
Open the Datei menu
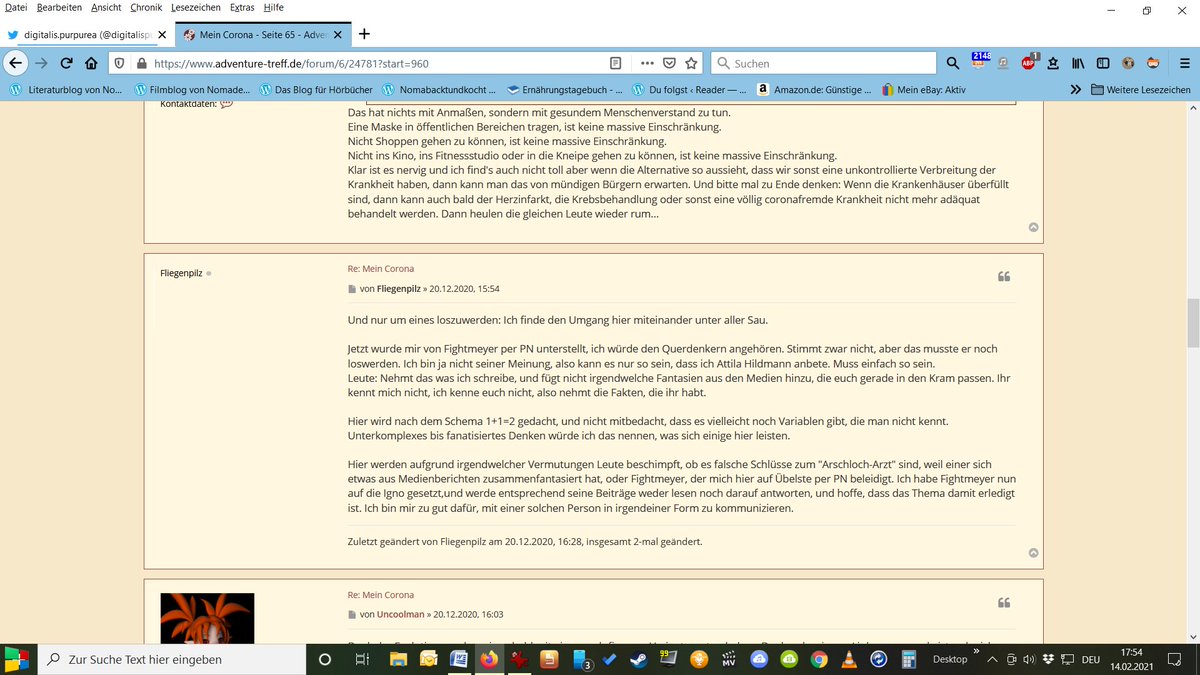pyautogui.click(x=16, y=7)
